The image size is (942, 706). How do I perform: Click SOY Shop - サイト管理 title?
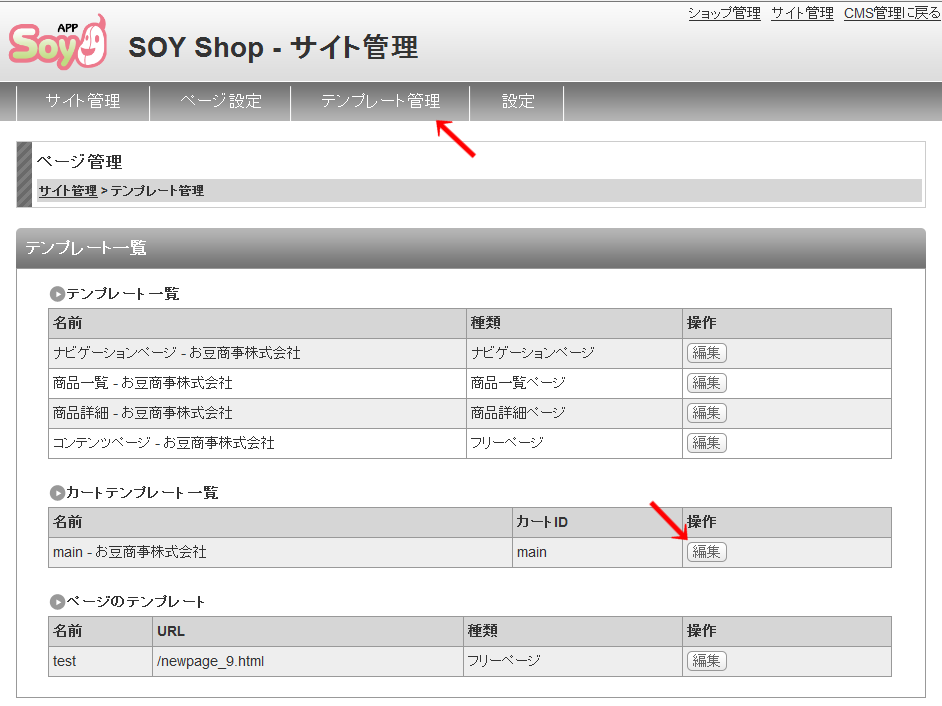[273, 47]
